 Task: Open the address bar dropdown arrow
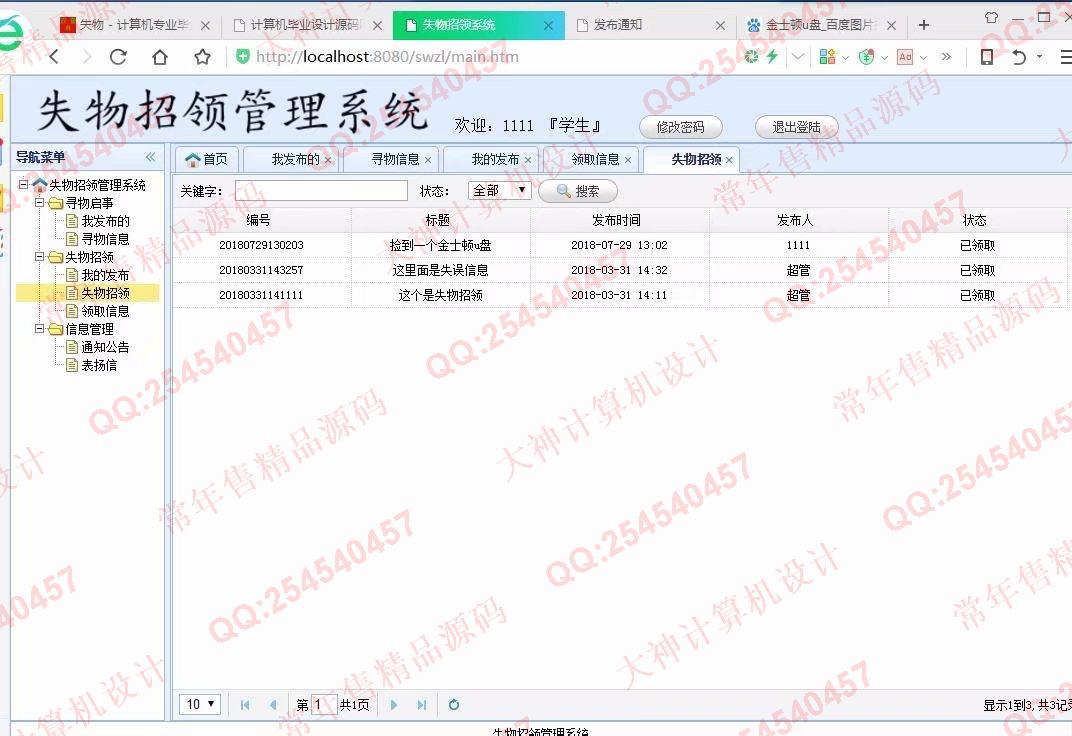point(798,57)
